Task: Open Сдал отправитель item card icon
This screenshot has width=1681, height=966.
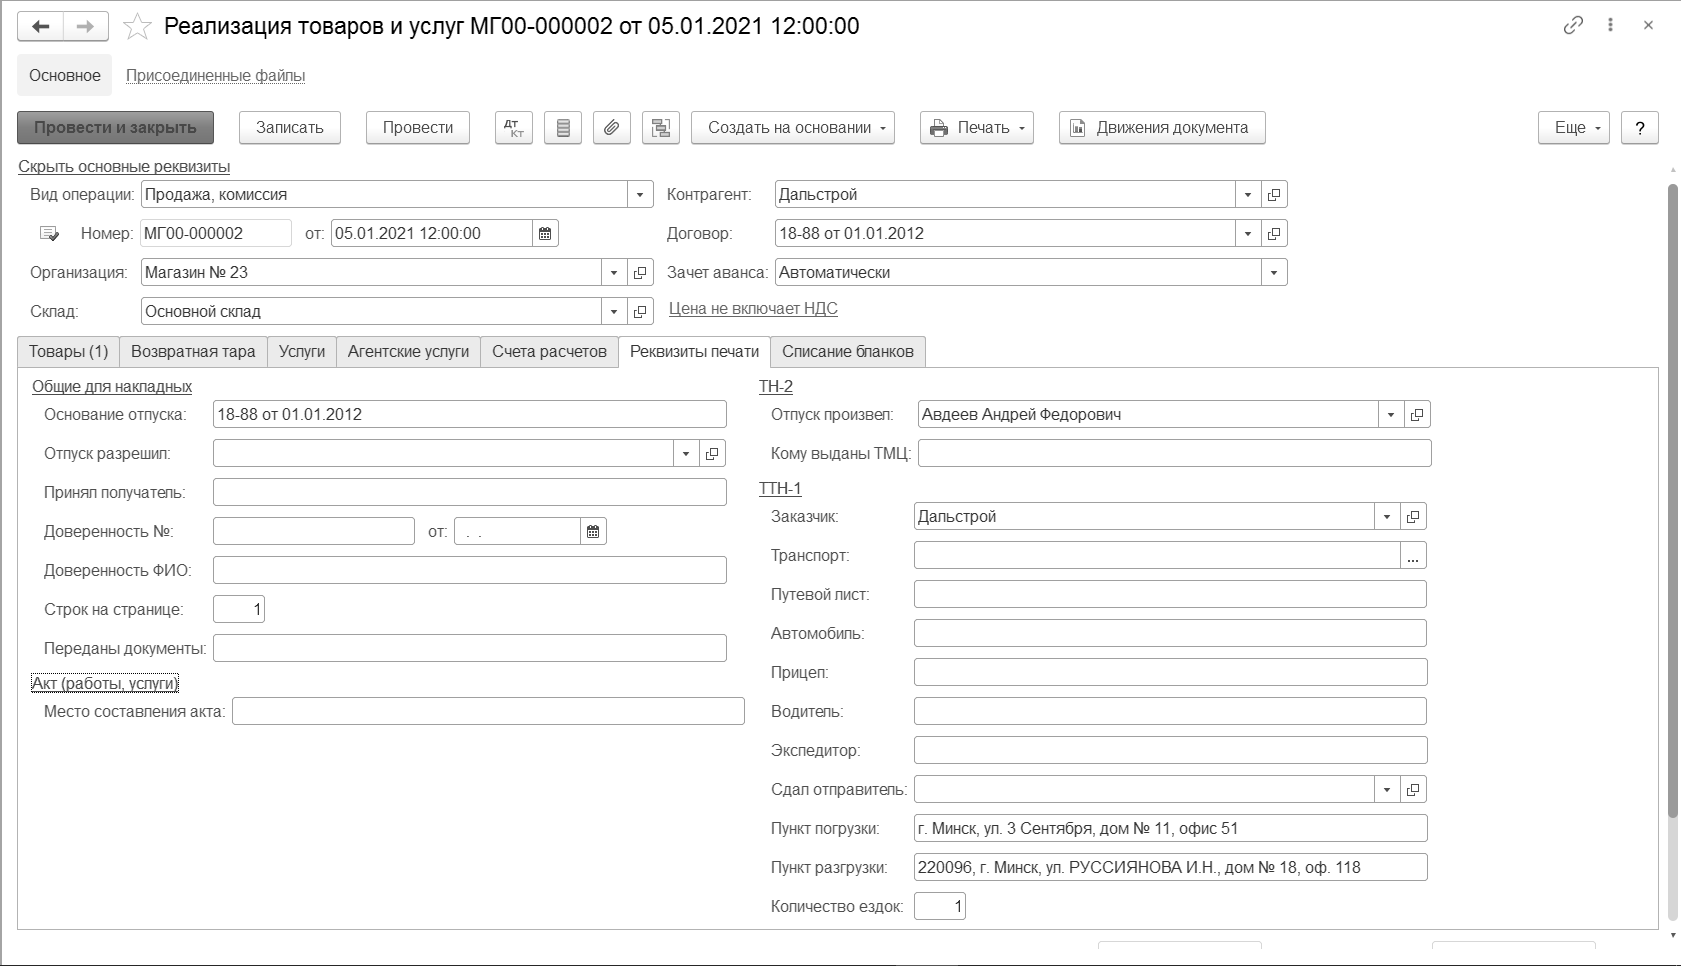Action: 1413,789
